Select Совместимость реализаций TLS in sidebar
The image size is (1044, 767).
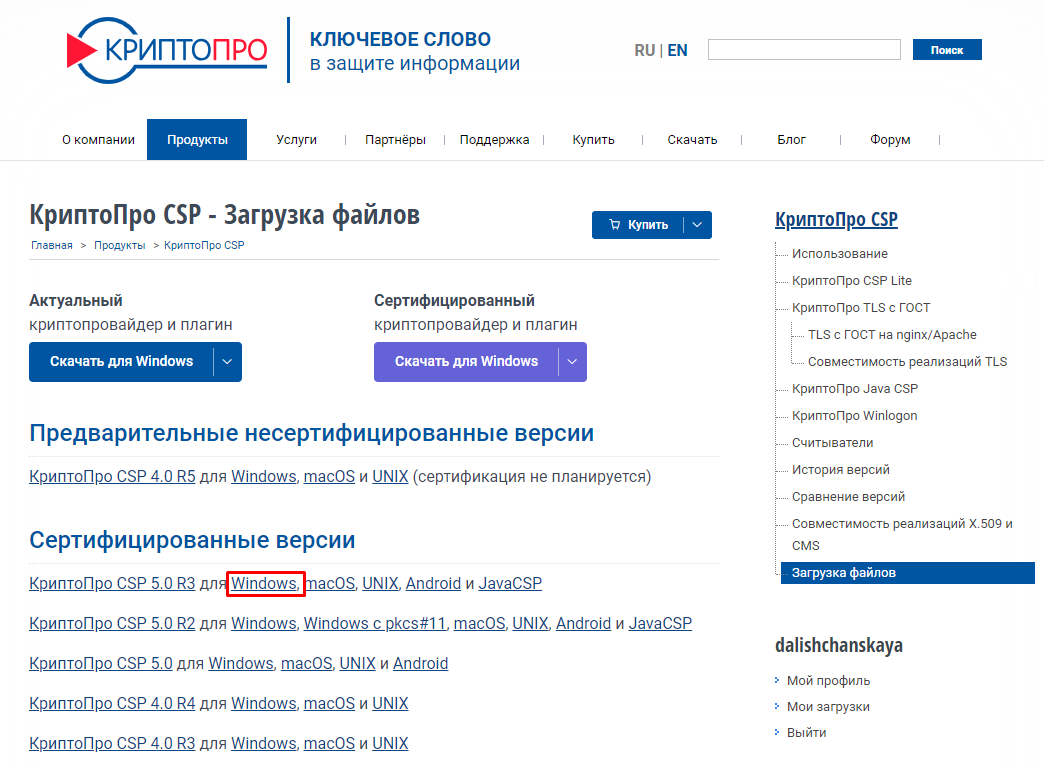pos(908,362)
